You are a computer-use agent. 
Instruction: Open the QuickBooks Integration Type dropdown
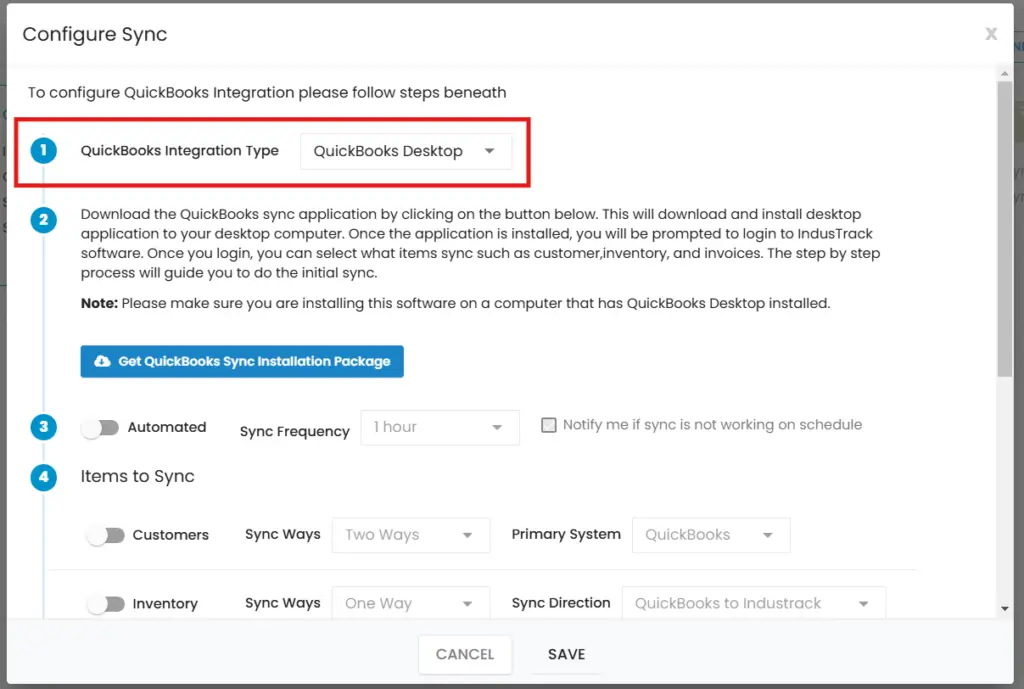pyautogui.click(x=406, y=151)
